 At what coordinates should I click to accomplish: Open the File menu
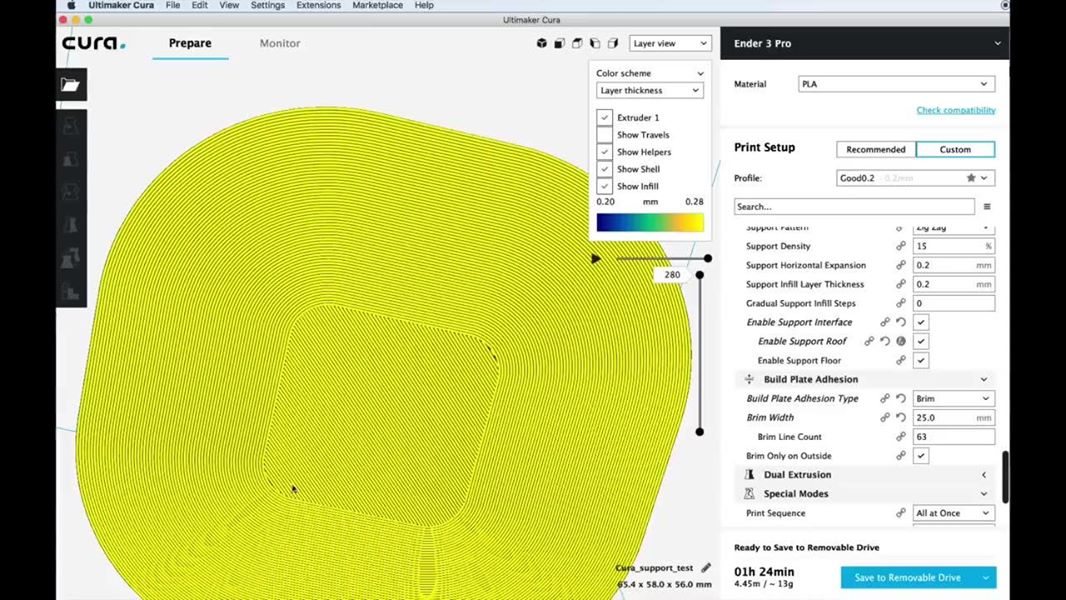point(173,5)
